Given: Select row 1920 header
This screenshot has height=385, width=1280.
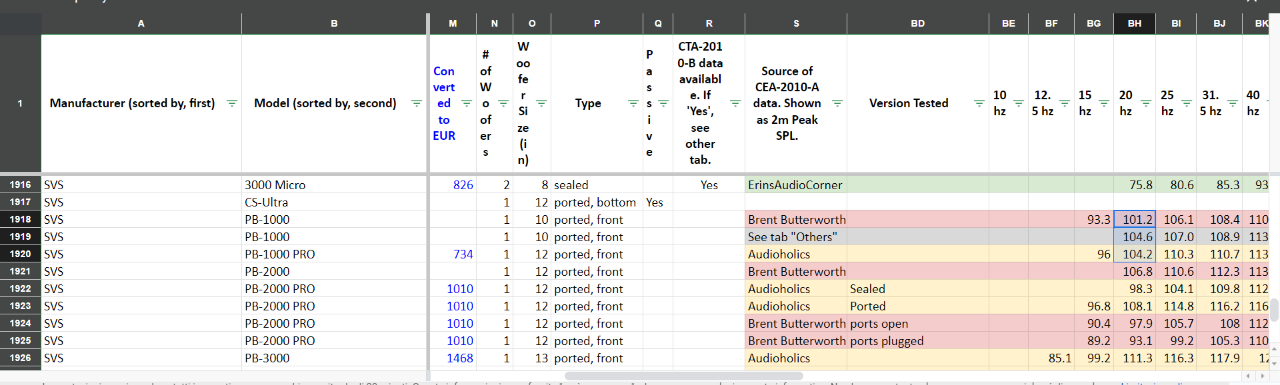Looking at the screenshot, I should 20,254.
